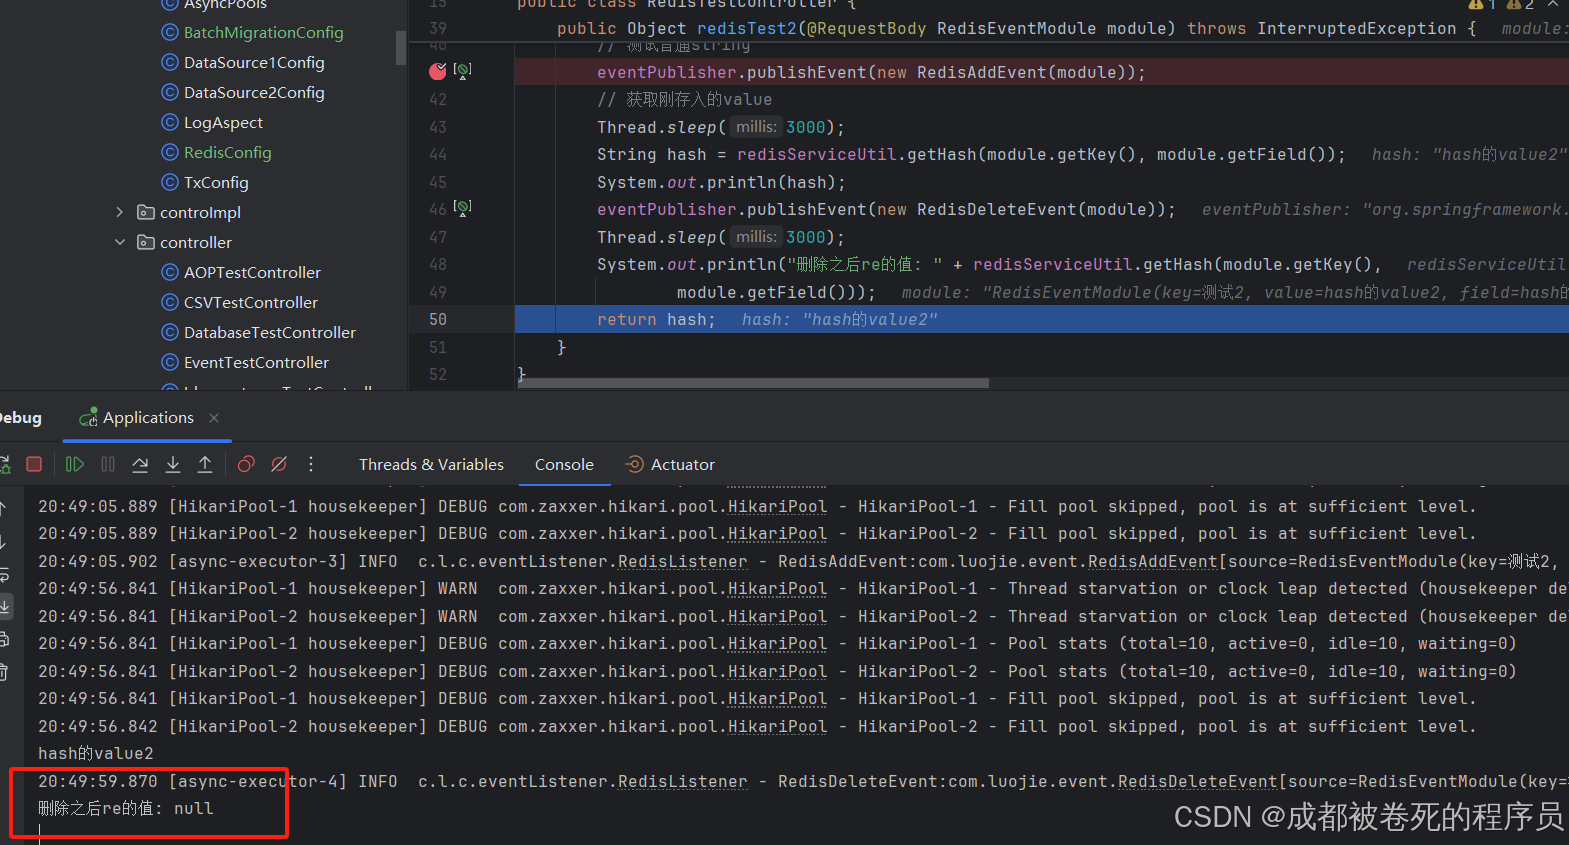Click the editor horizontal scrollbar
This screenshot has width=1569, height=845.
click(x=752, y=383)
